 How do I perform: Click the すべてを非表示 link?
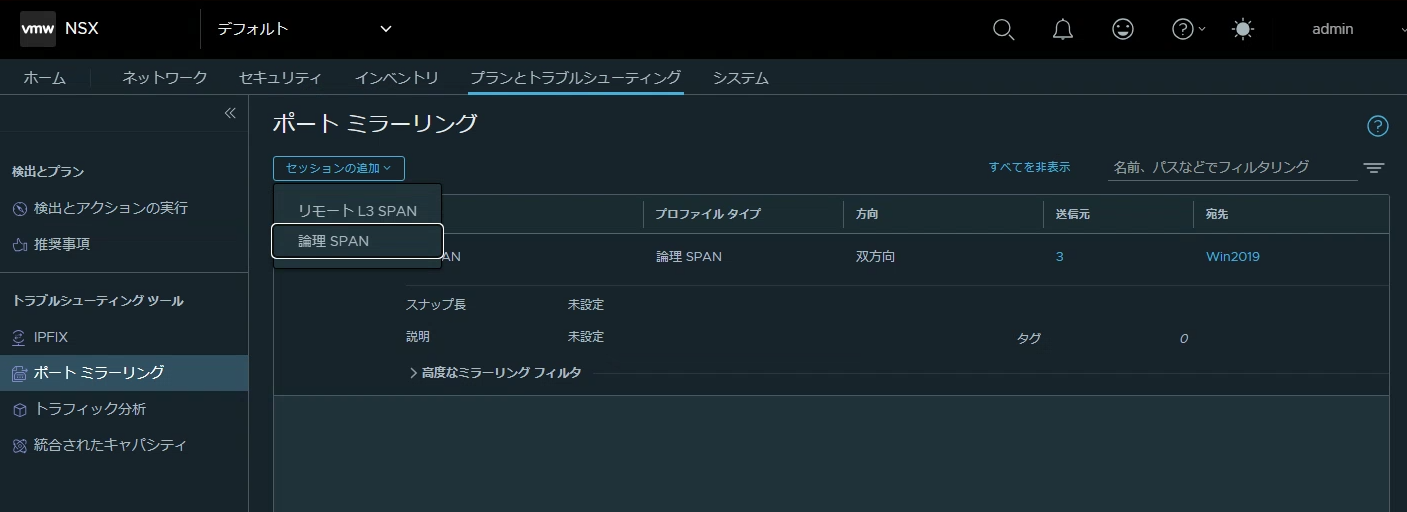tap(1030, 167)
